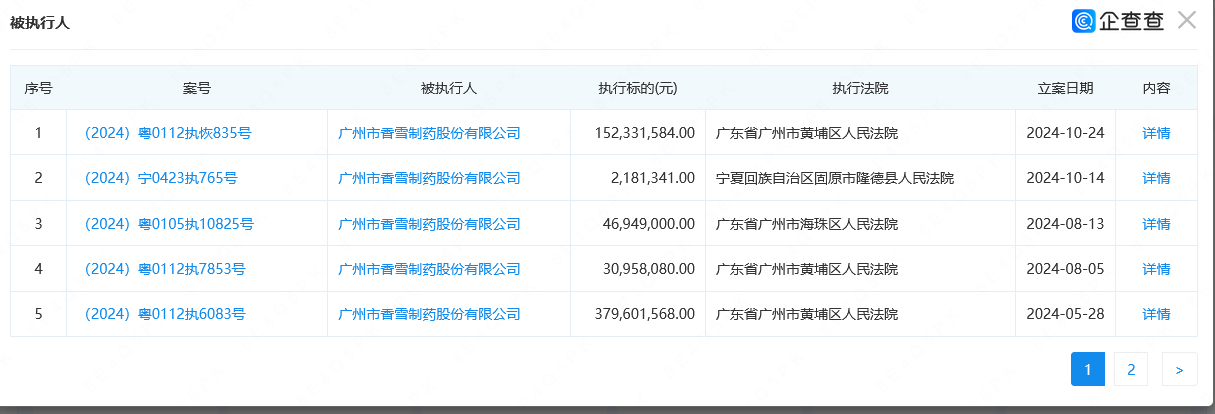Viewport: 1215px width, 414px height.
Task: Close the 被执行人 dialog with X
Action: point(1187,20)
